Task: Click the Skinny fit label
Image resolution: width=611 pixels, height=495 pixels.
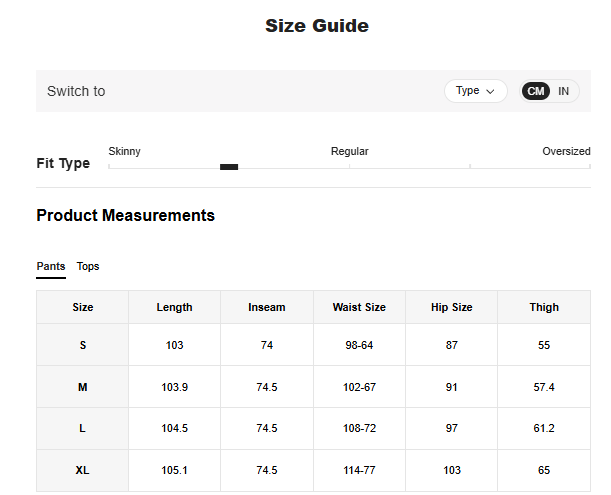Action: pos(124,152)
